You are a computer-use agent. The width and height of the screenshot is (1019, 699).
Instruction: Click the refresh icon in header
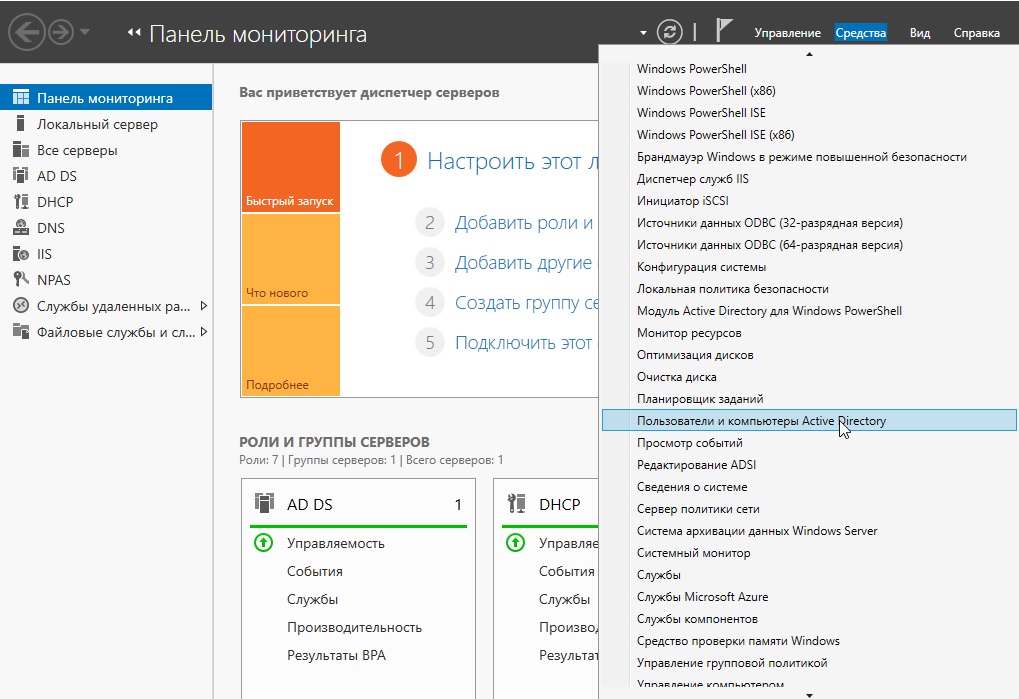coord(669,33)
